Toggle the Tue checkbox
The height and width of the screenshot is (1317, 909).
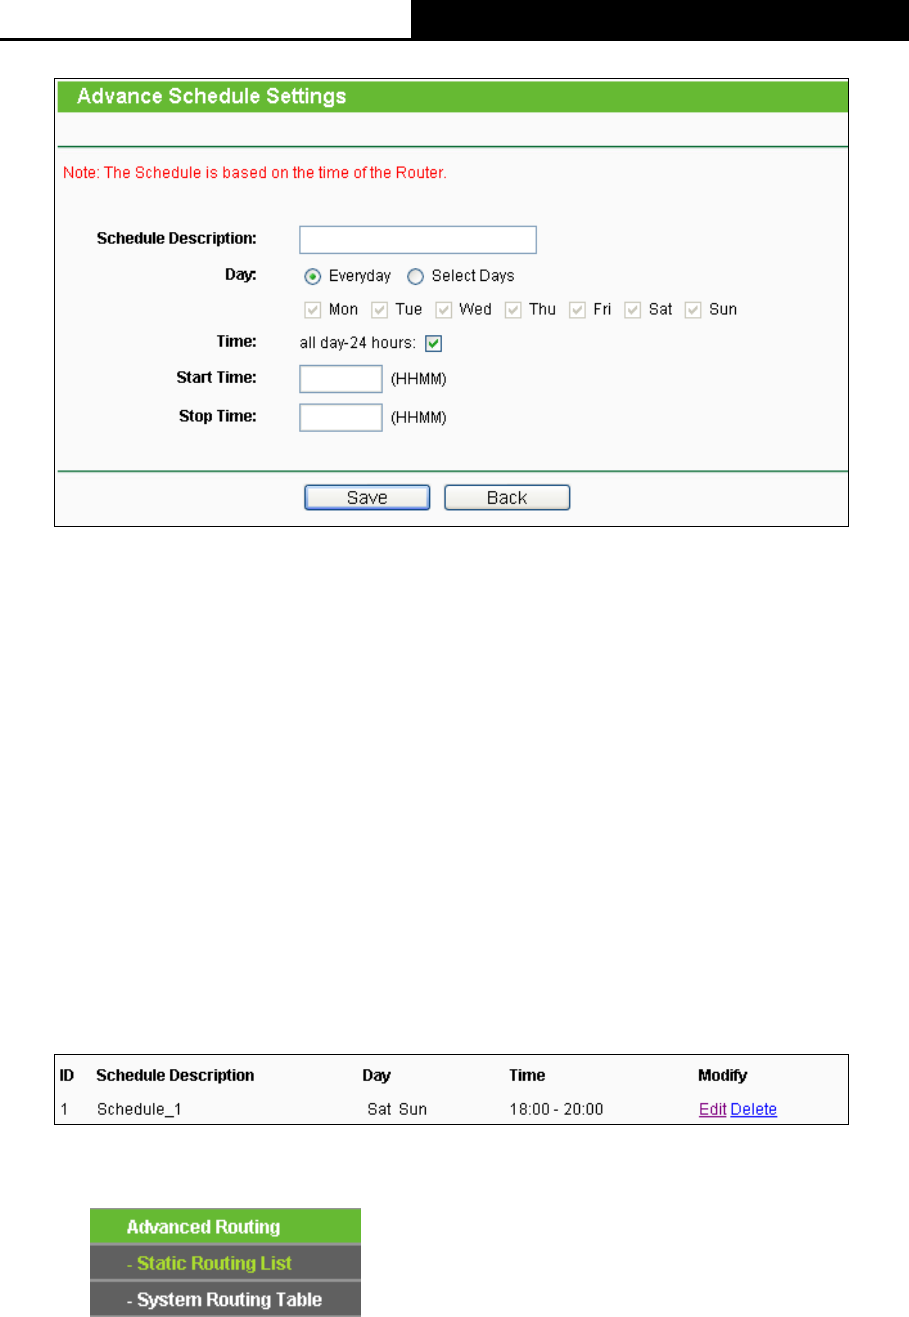(x=379, y=310)
